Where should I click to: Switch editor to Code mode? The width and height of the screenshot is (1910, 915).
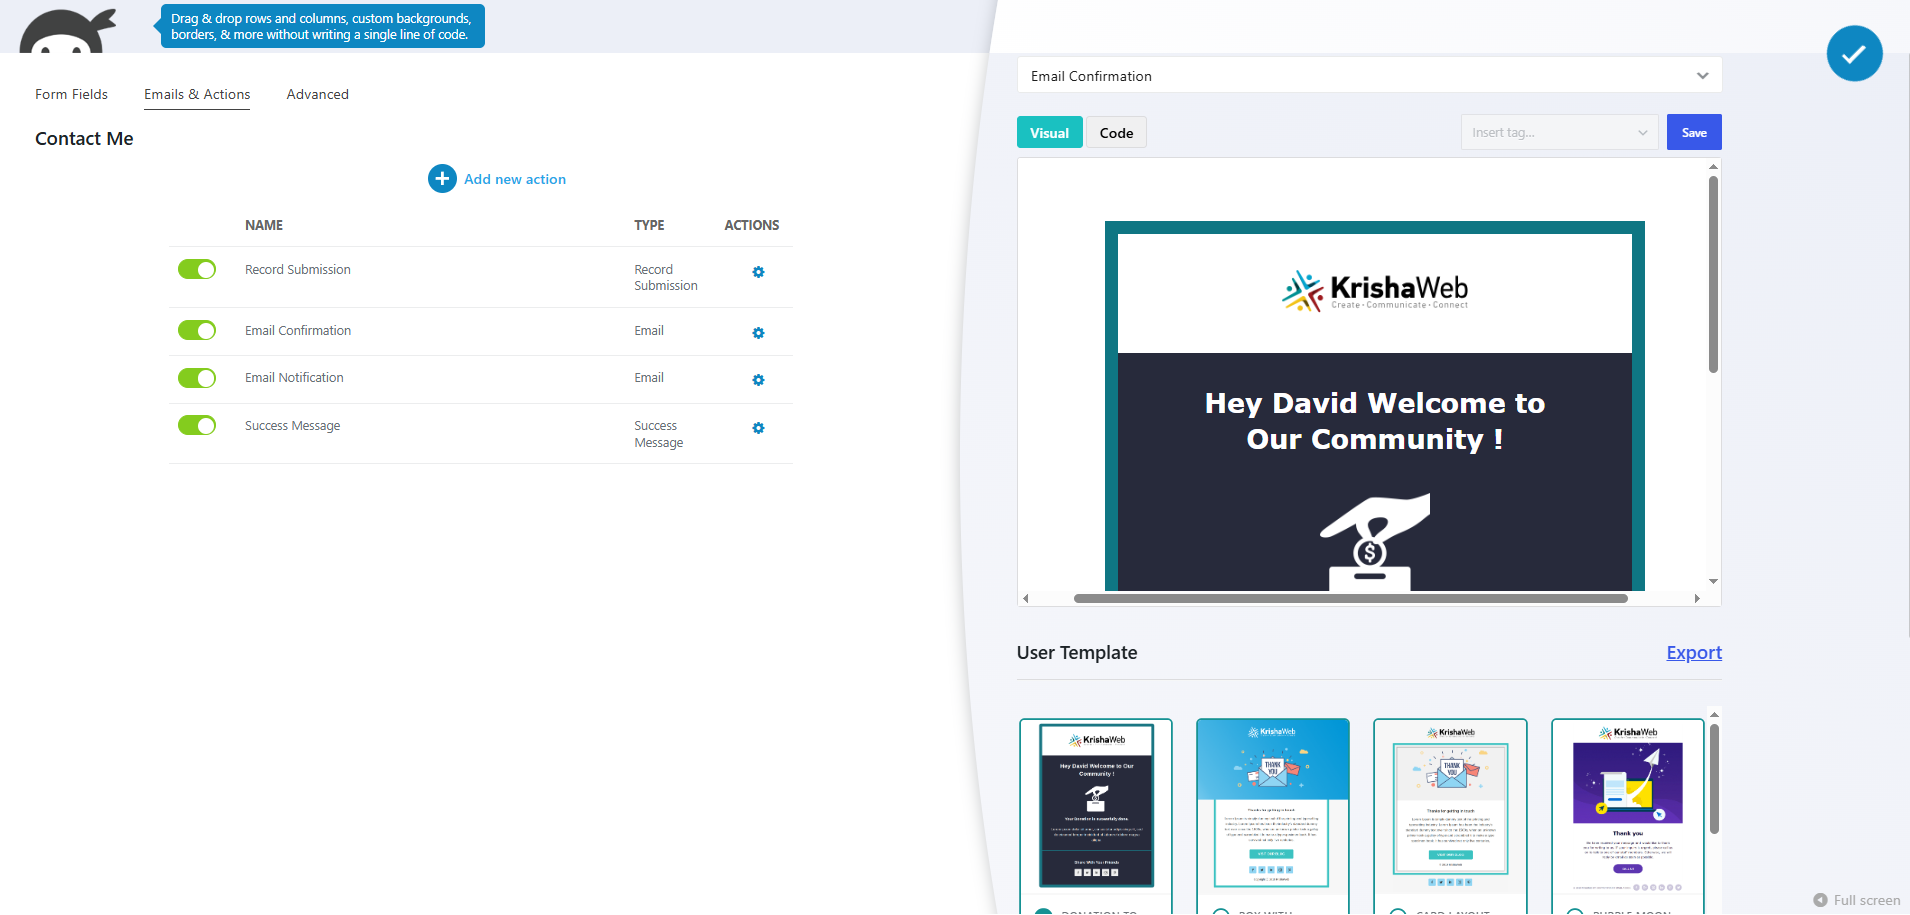coord(1116,133)
